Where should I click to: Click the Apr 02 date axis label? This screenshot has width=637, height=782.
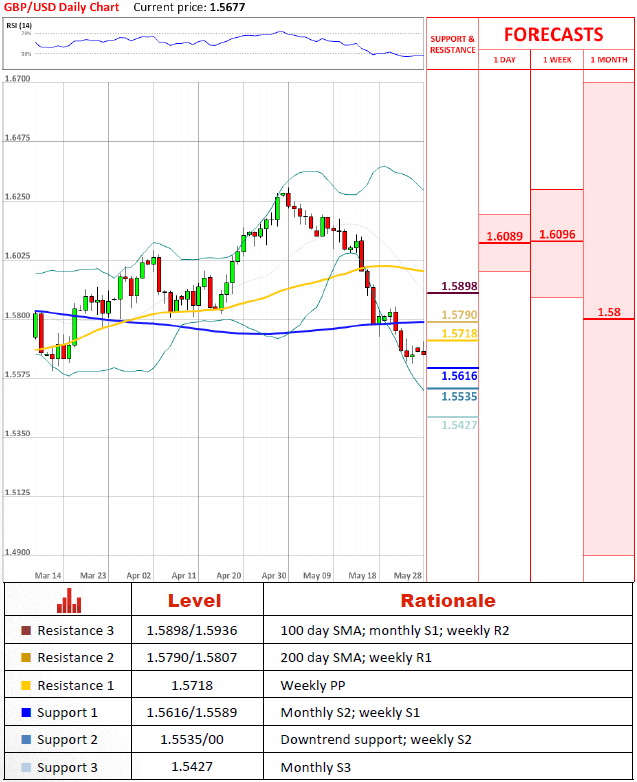coord(139,576)
